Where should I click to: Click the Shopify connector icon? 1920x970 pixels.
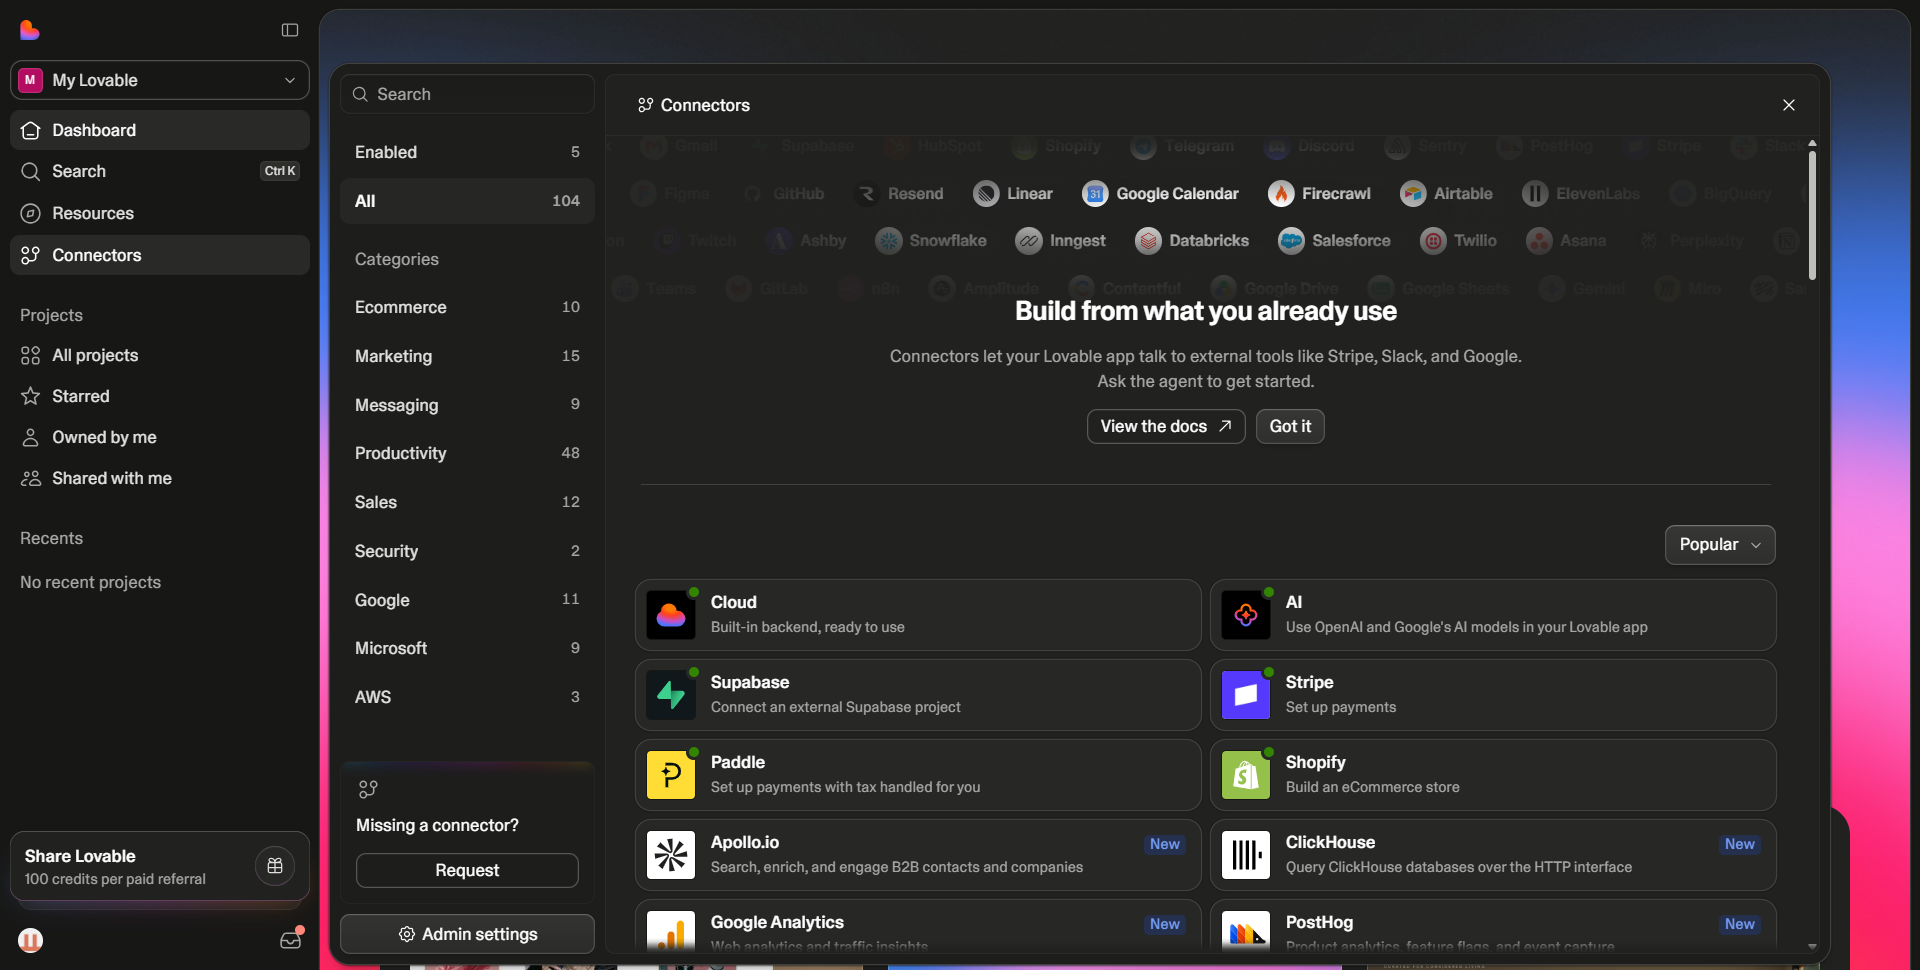(x=1246, y=775)
